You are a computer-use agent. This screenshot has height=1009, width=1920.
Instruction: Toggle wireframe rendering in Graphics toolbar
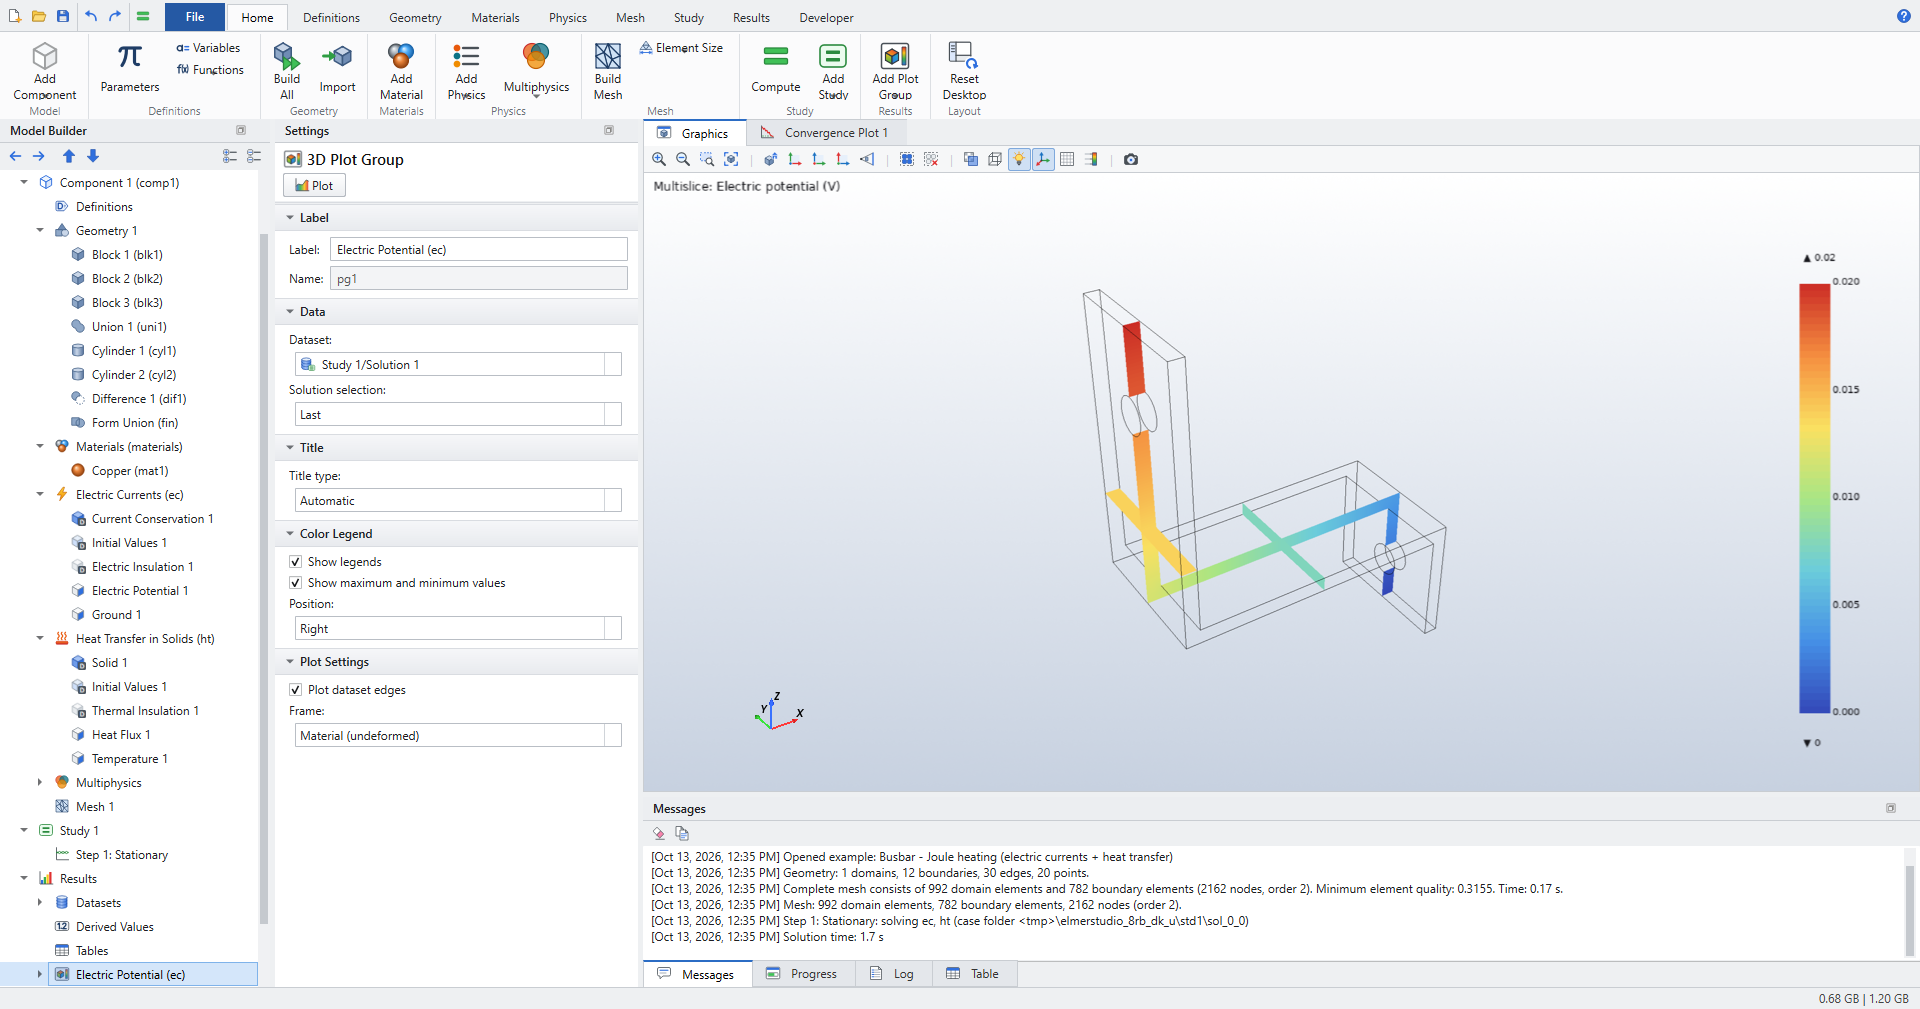(x=995, y=159)
